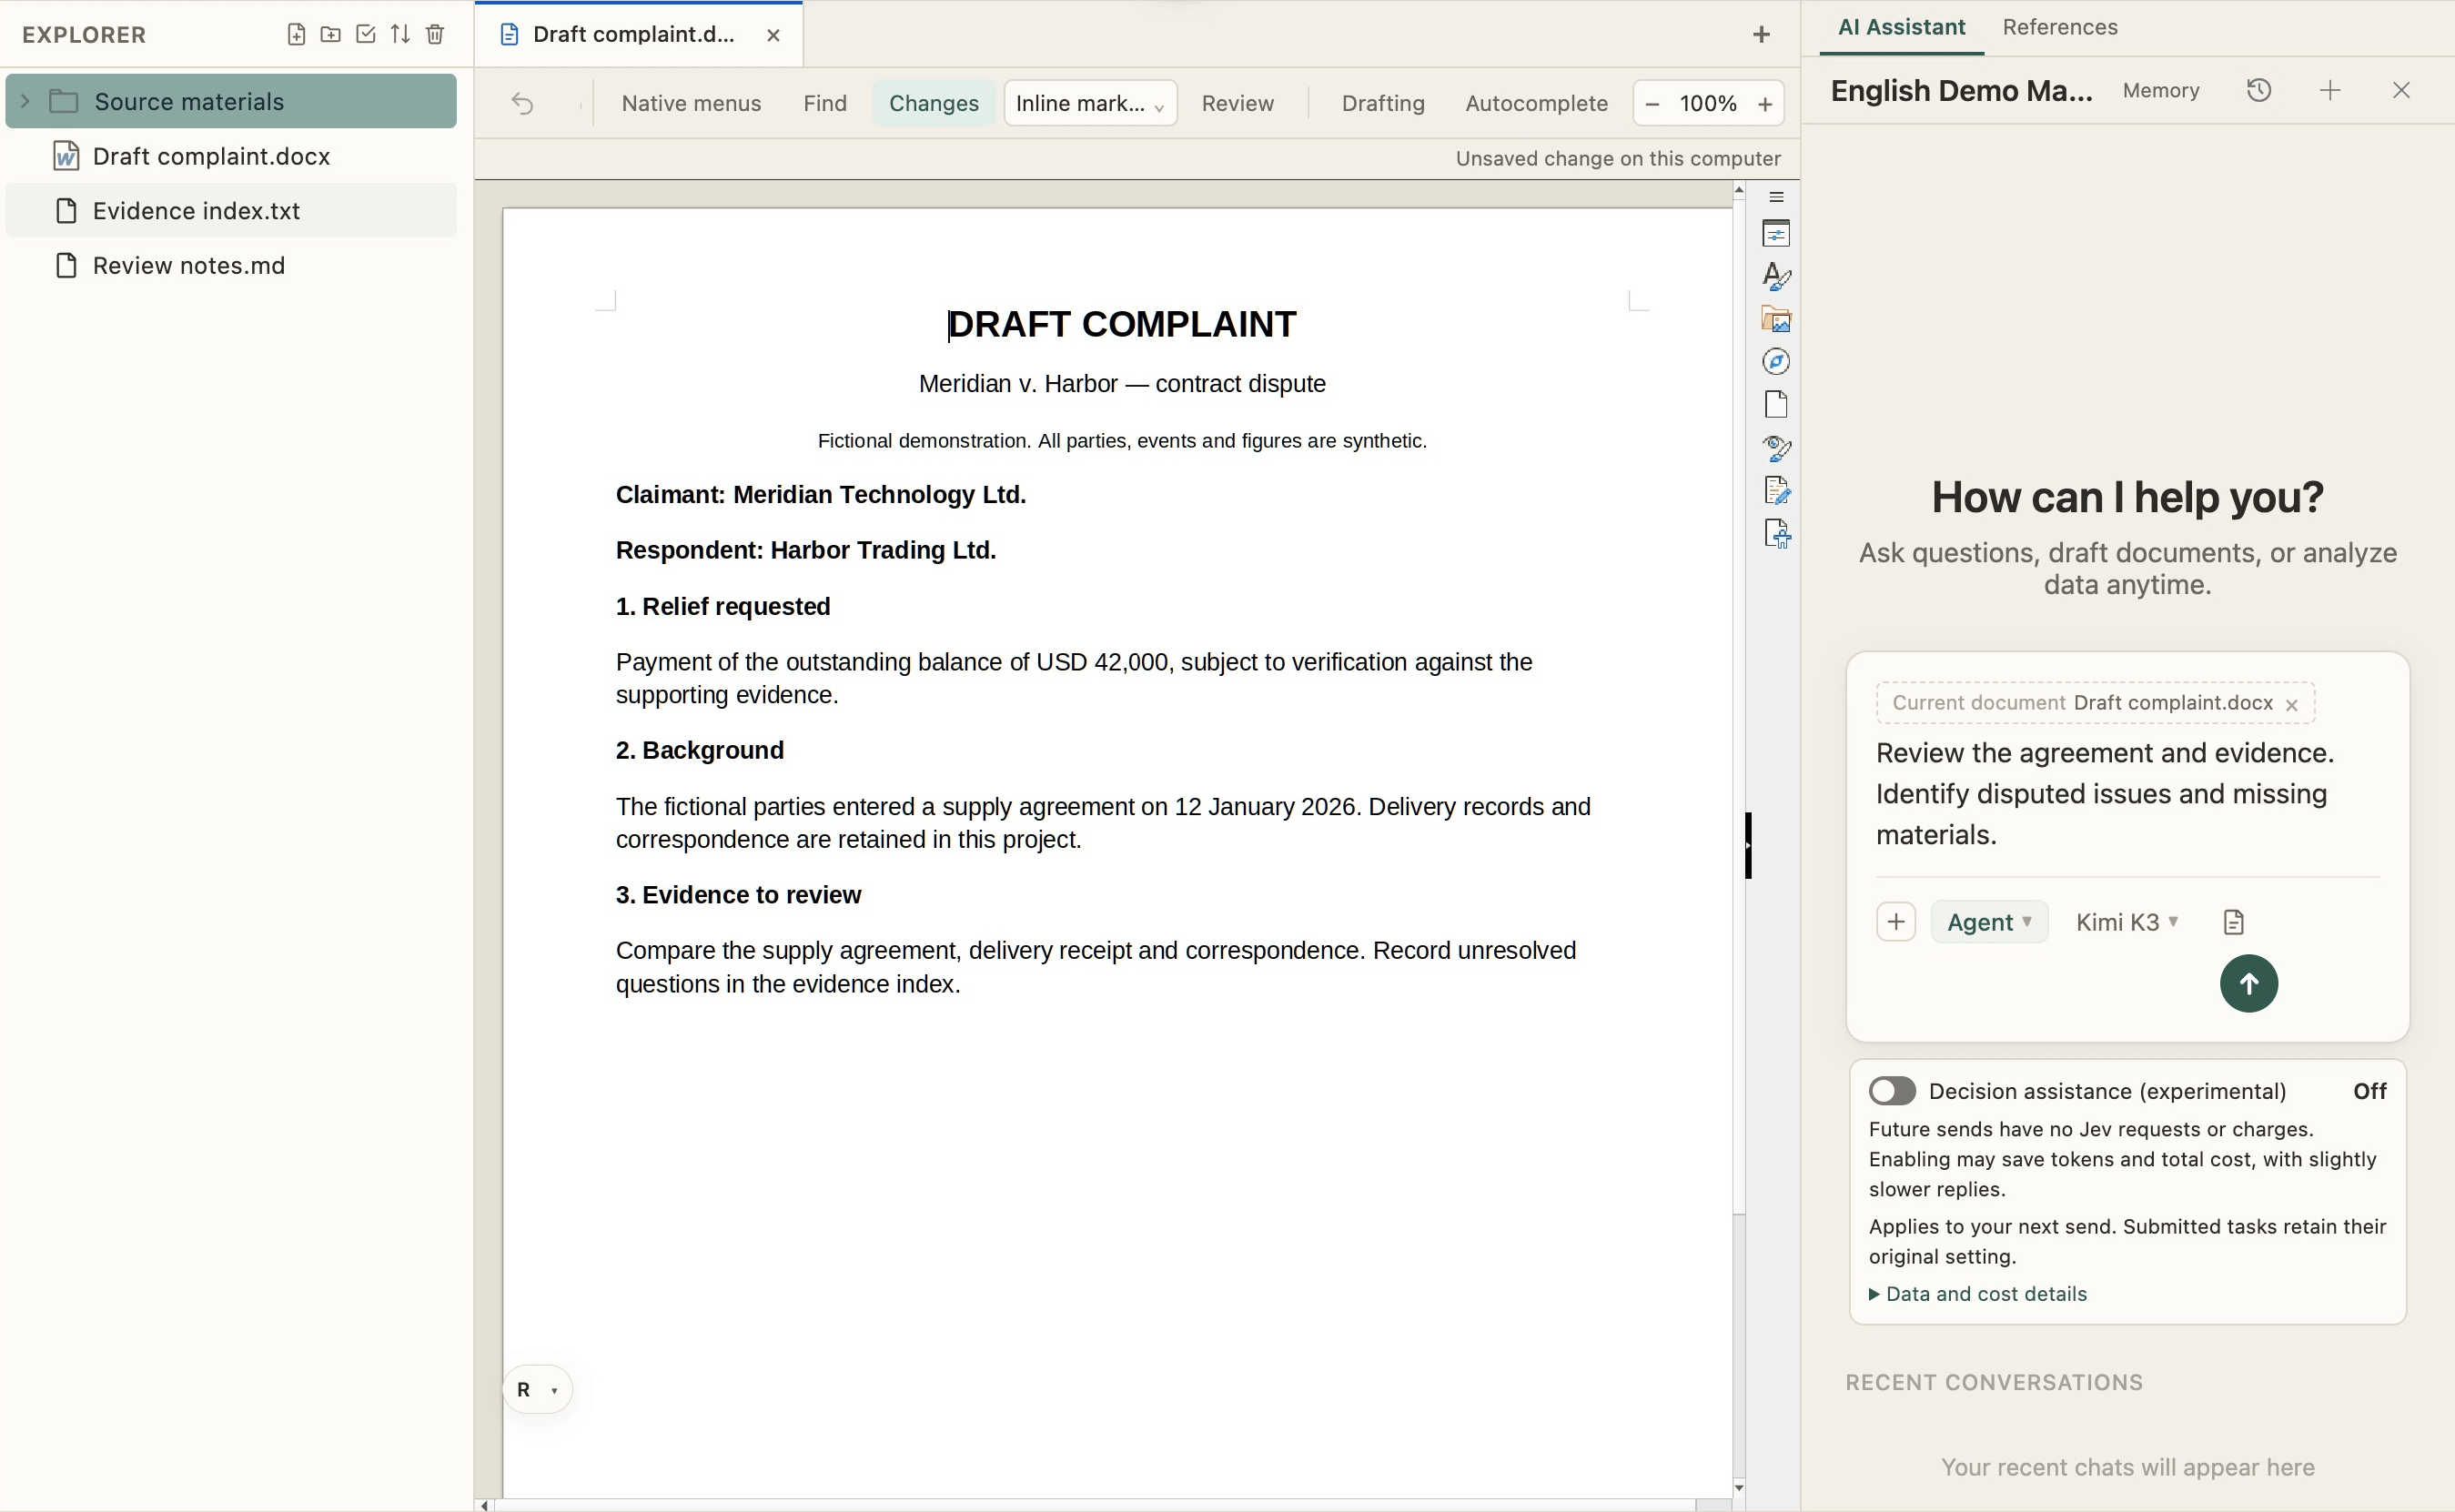Click the prompt text 'Review the agreement and evidence'
The width and height of the screenshot is (2455, 1512).
tap(2104, 753)
